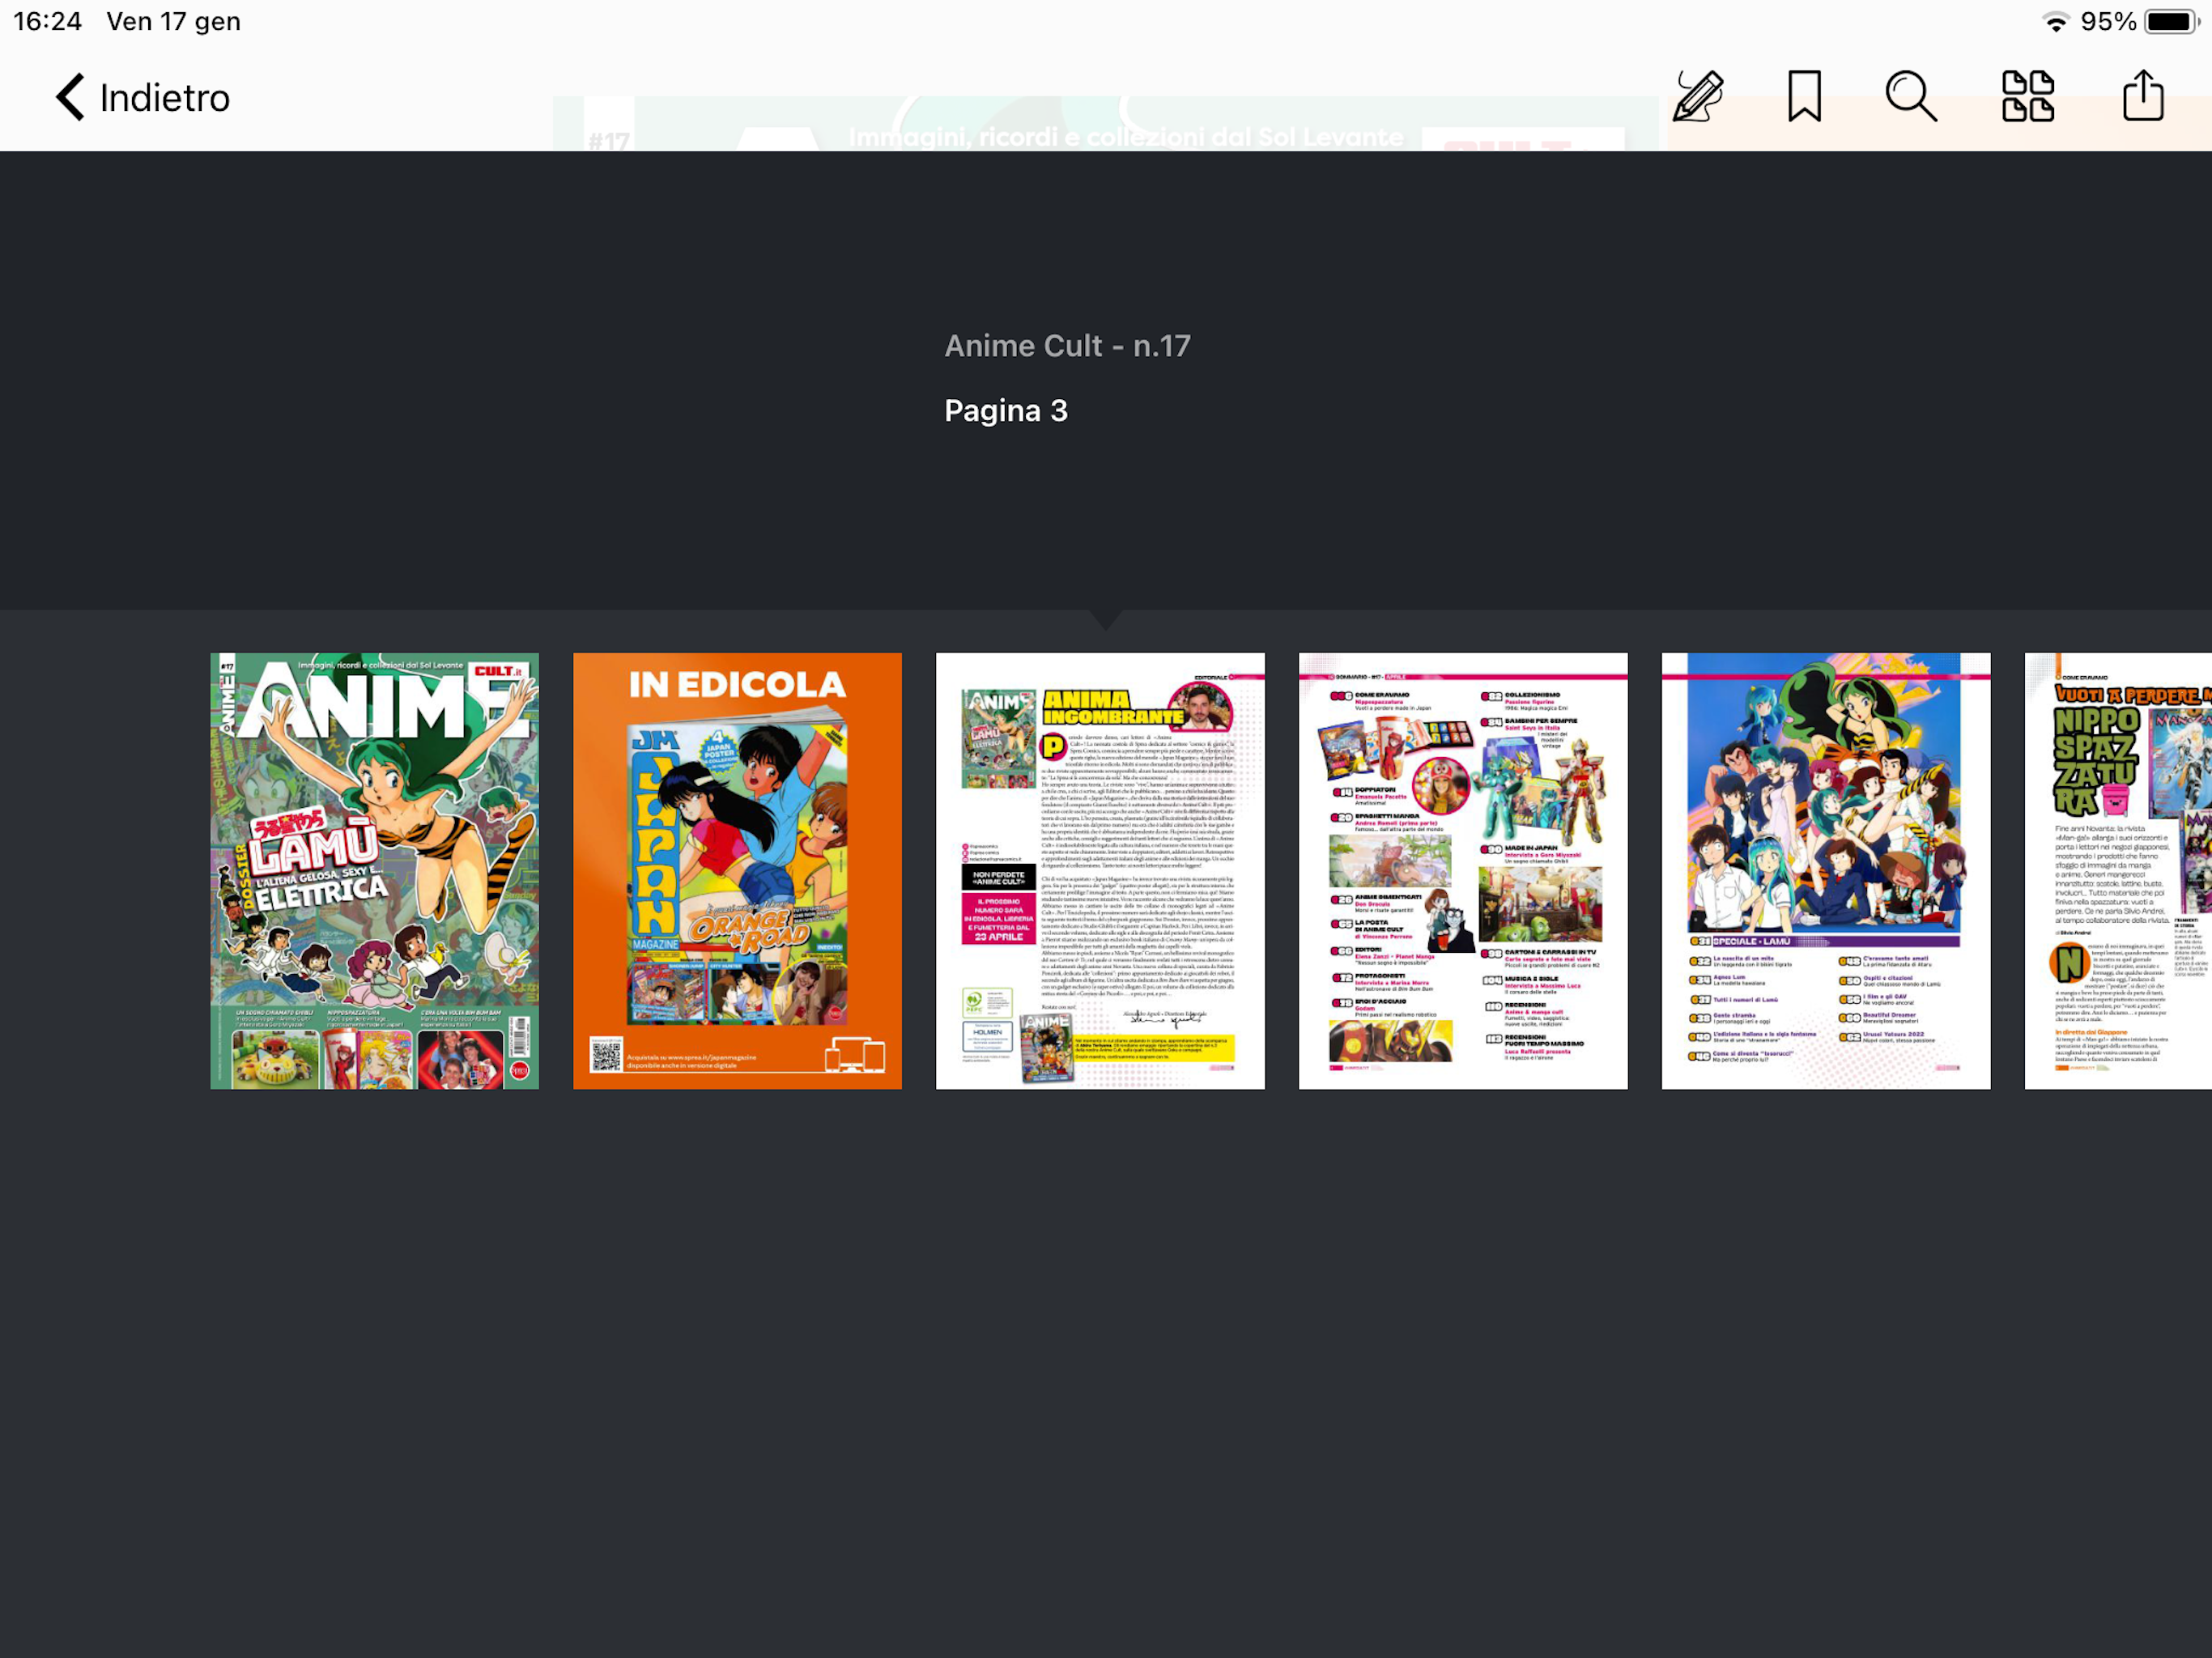Open the share sheet icon

[2143, 95]
